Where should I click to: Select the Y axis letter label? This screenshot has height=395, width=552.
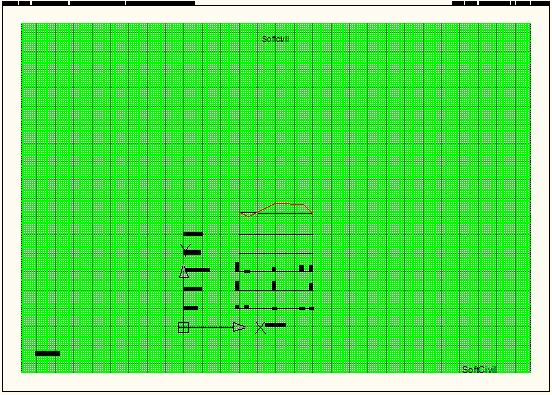click(185, 249)
